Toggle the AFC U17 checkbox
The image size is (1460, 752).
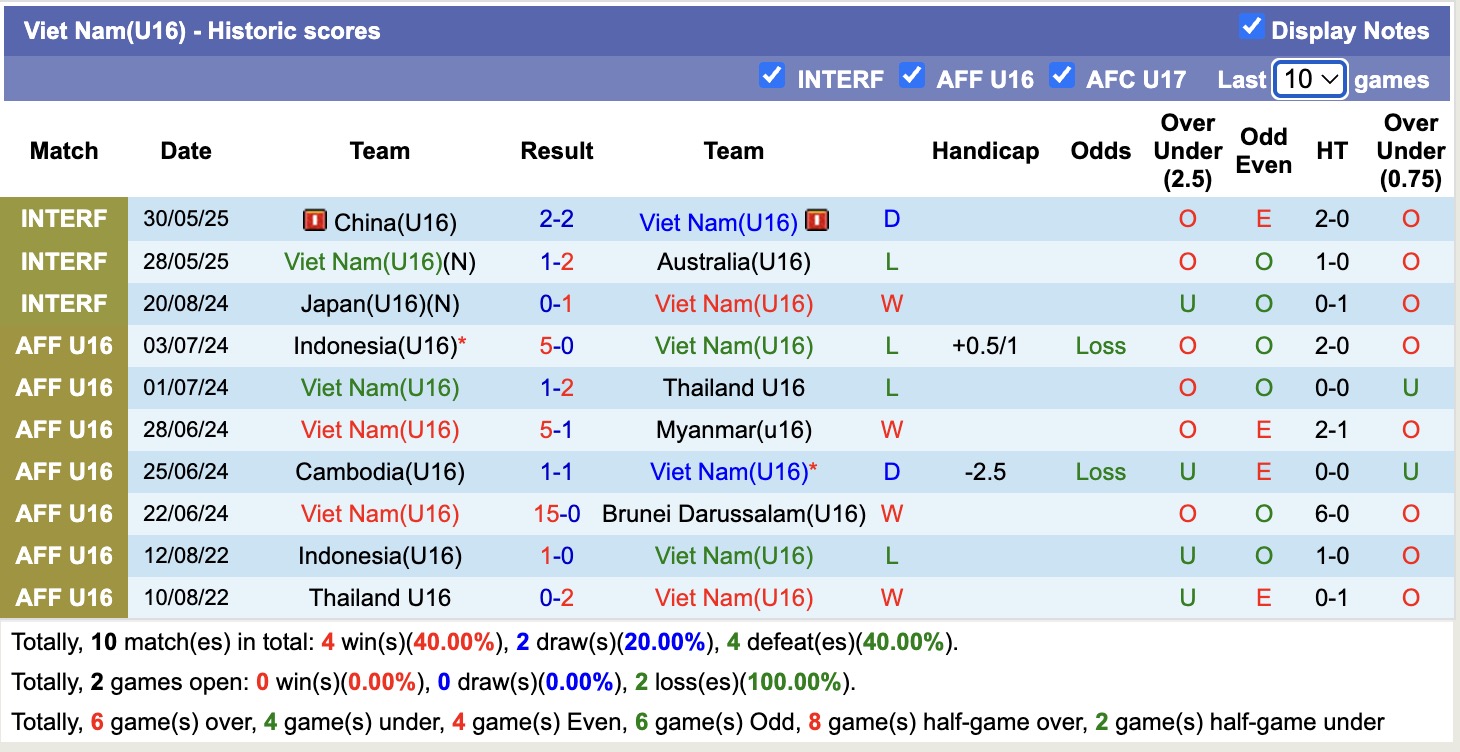(1061, 76)
